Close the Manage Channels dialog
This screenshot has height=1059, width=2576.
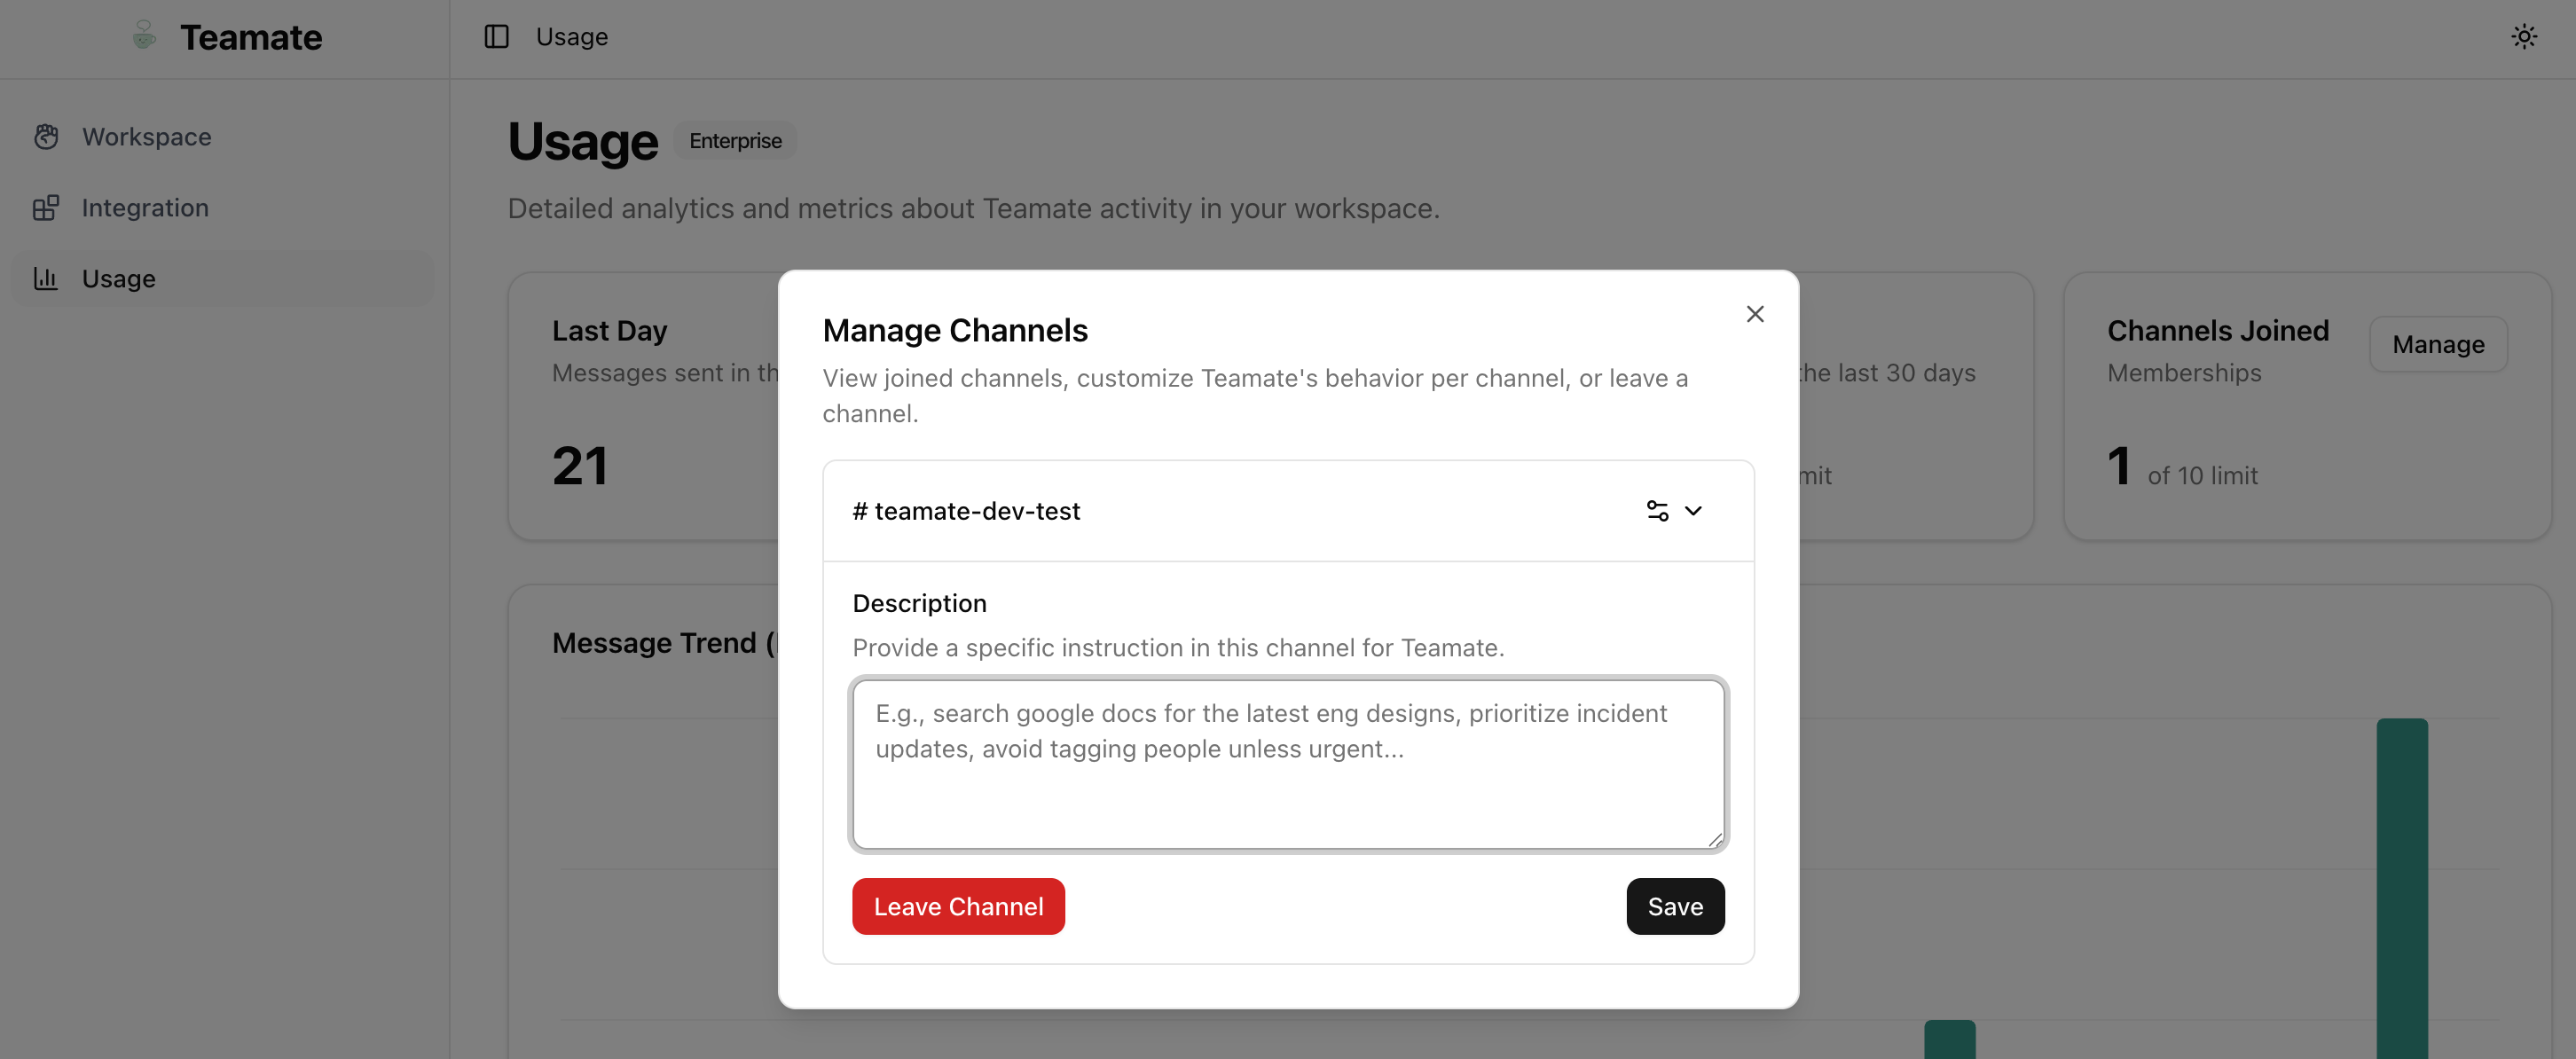pos(1754,314)
